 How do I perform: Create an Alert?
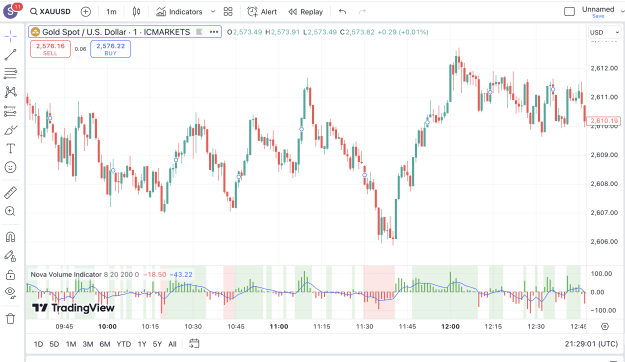(262, 12)
